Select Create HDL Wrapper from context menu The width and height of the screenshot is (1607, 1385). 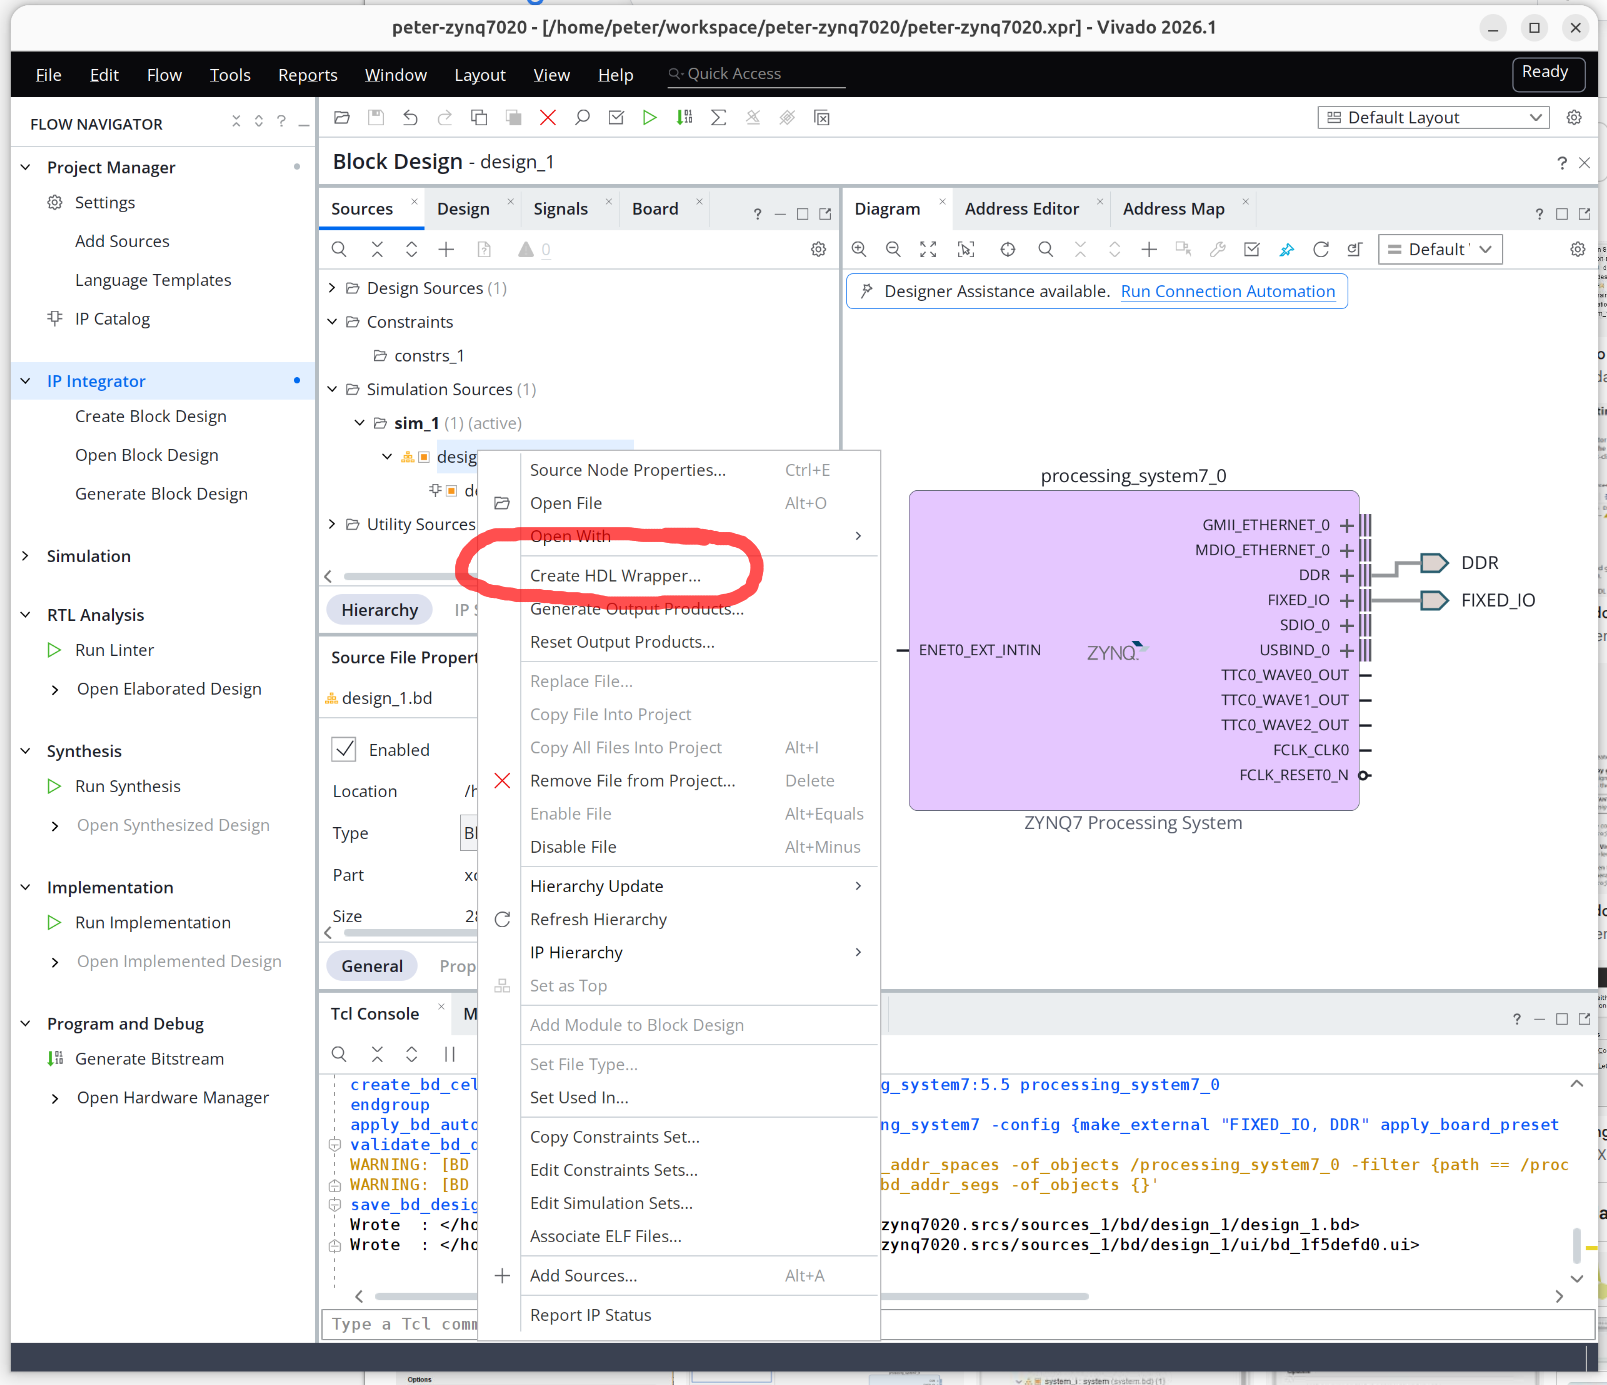tap(615, 575)
